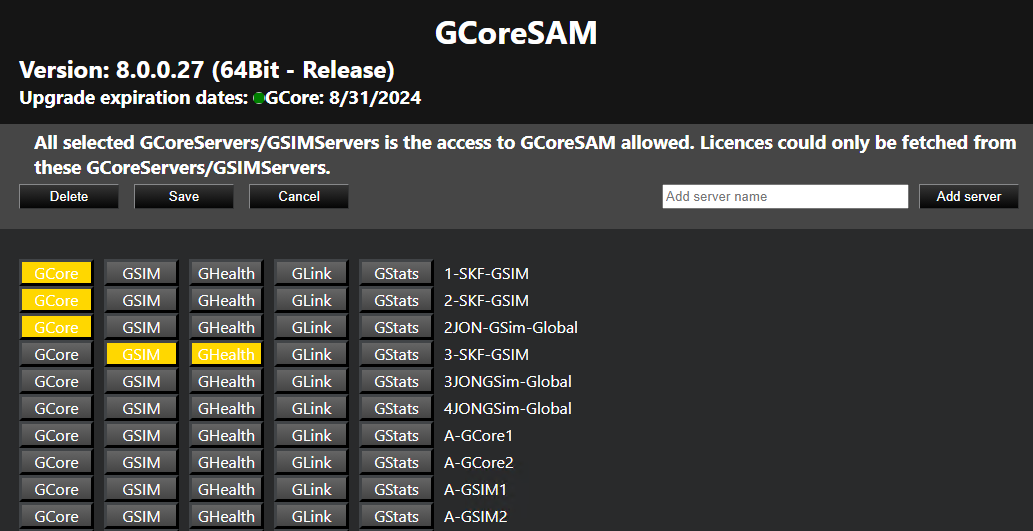
Task: Enable GStats for 3JONGSim-Global
Action: click(x=396, y=381)
